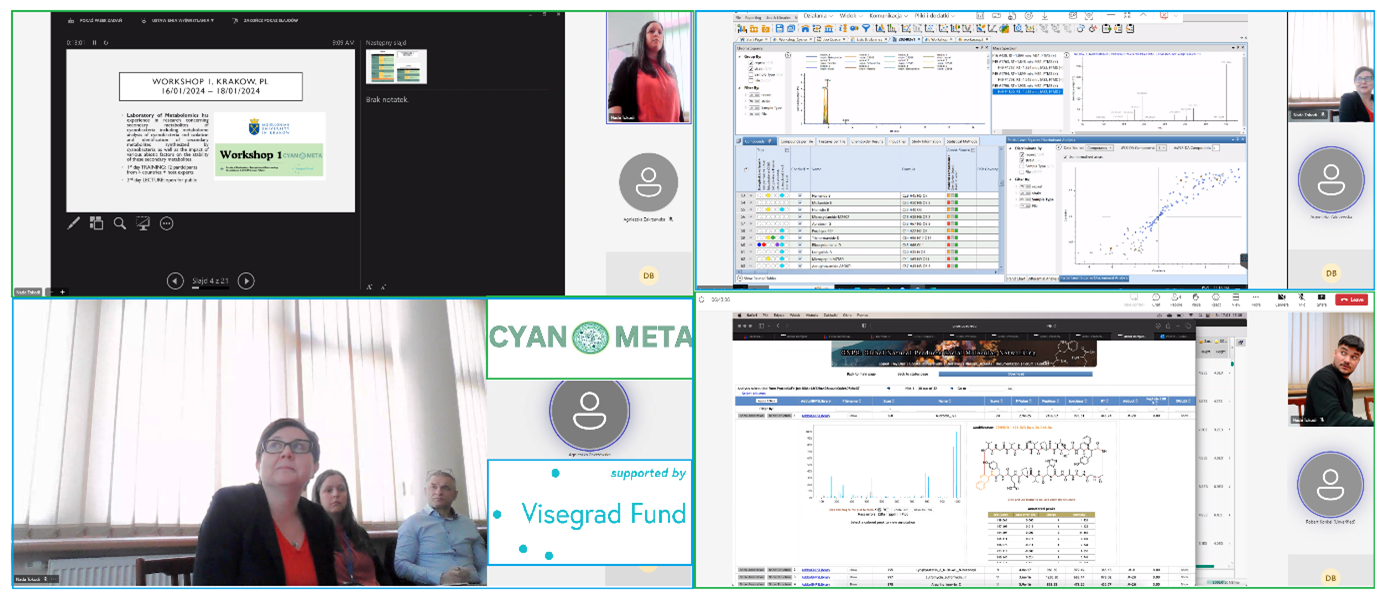This screenshot has width=1386, height=600.
Task: Increase the notes text size
Action: pos(369,287)
